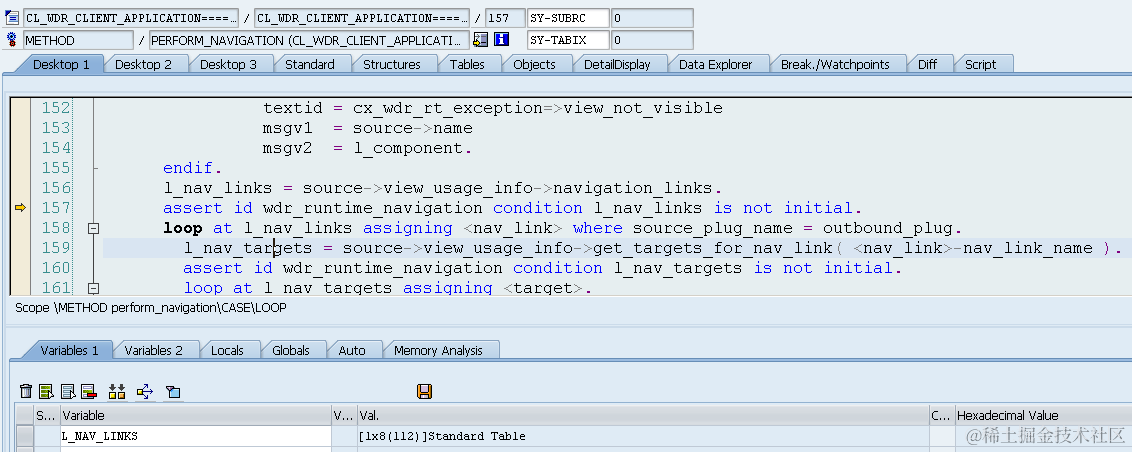Click the SY-TABIX field
Viewport: 1132px width, 452px height.
click(567, 40)
